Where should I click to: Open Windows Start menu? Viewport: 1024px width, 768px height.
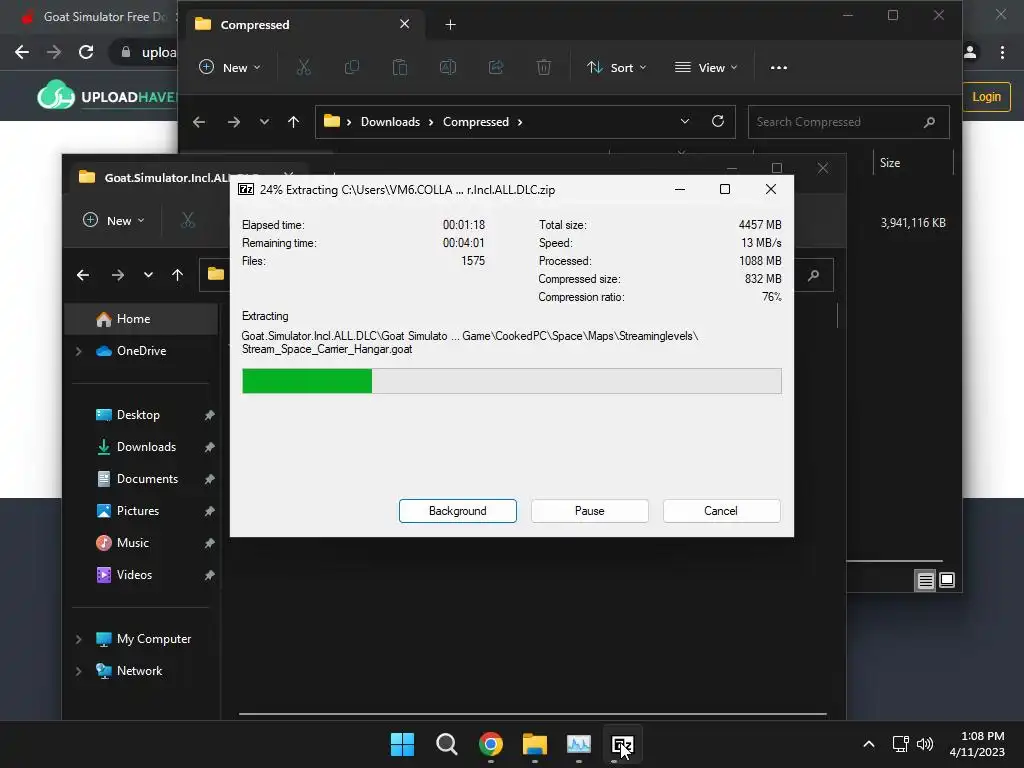point(402,744)
